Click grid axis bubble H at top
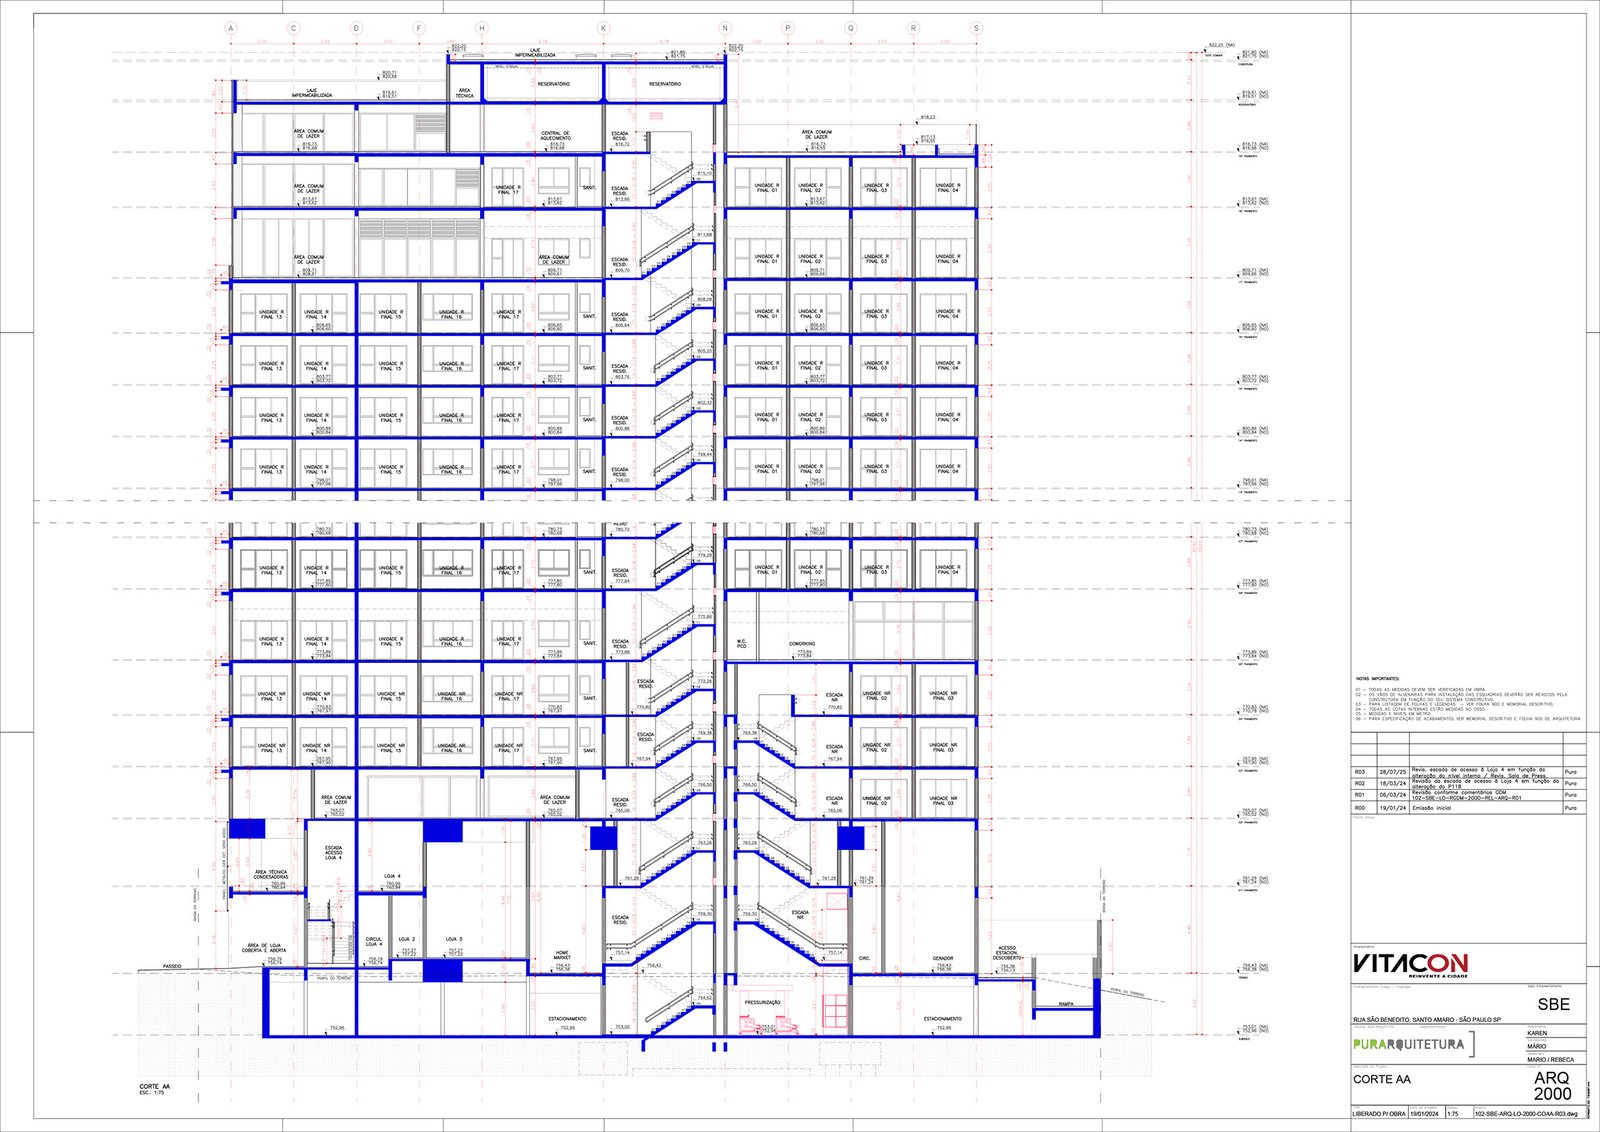 [x=482, y=29]
